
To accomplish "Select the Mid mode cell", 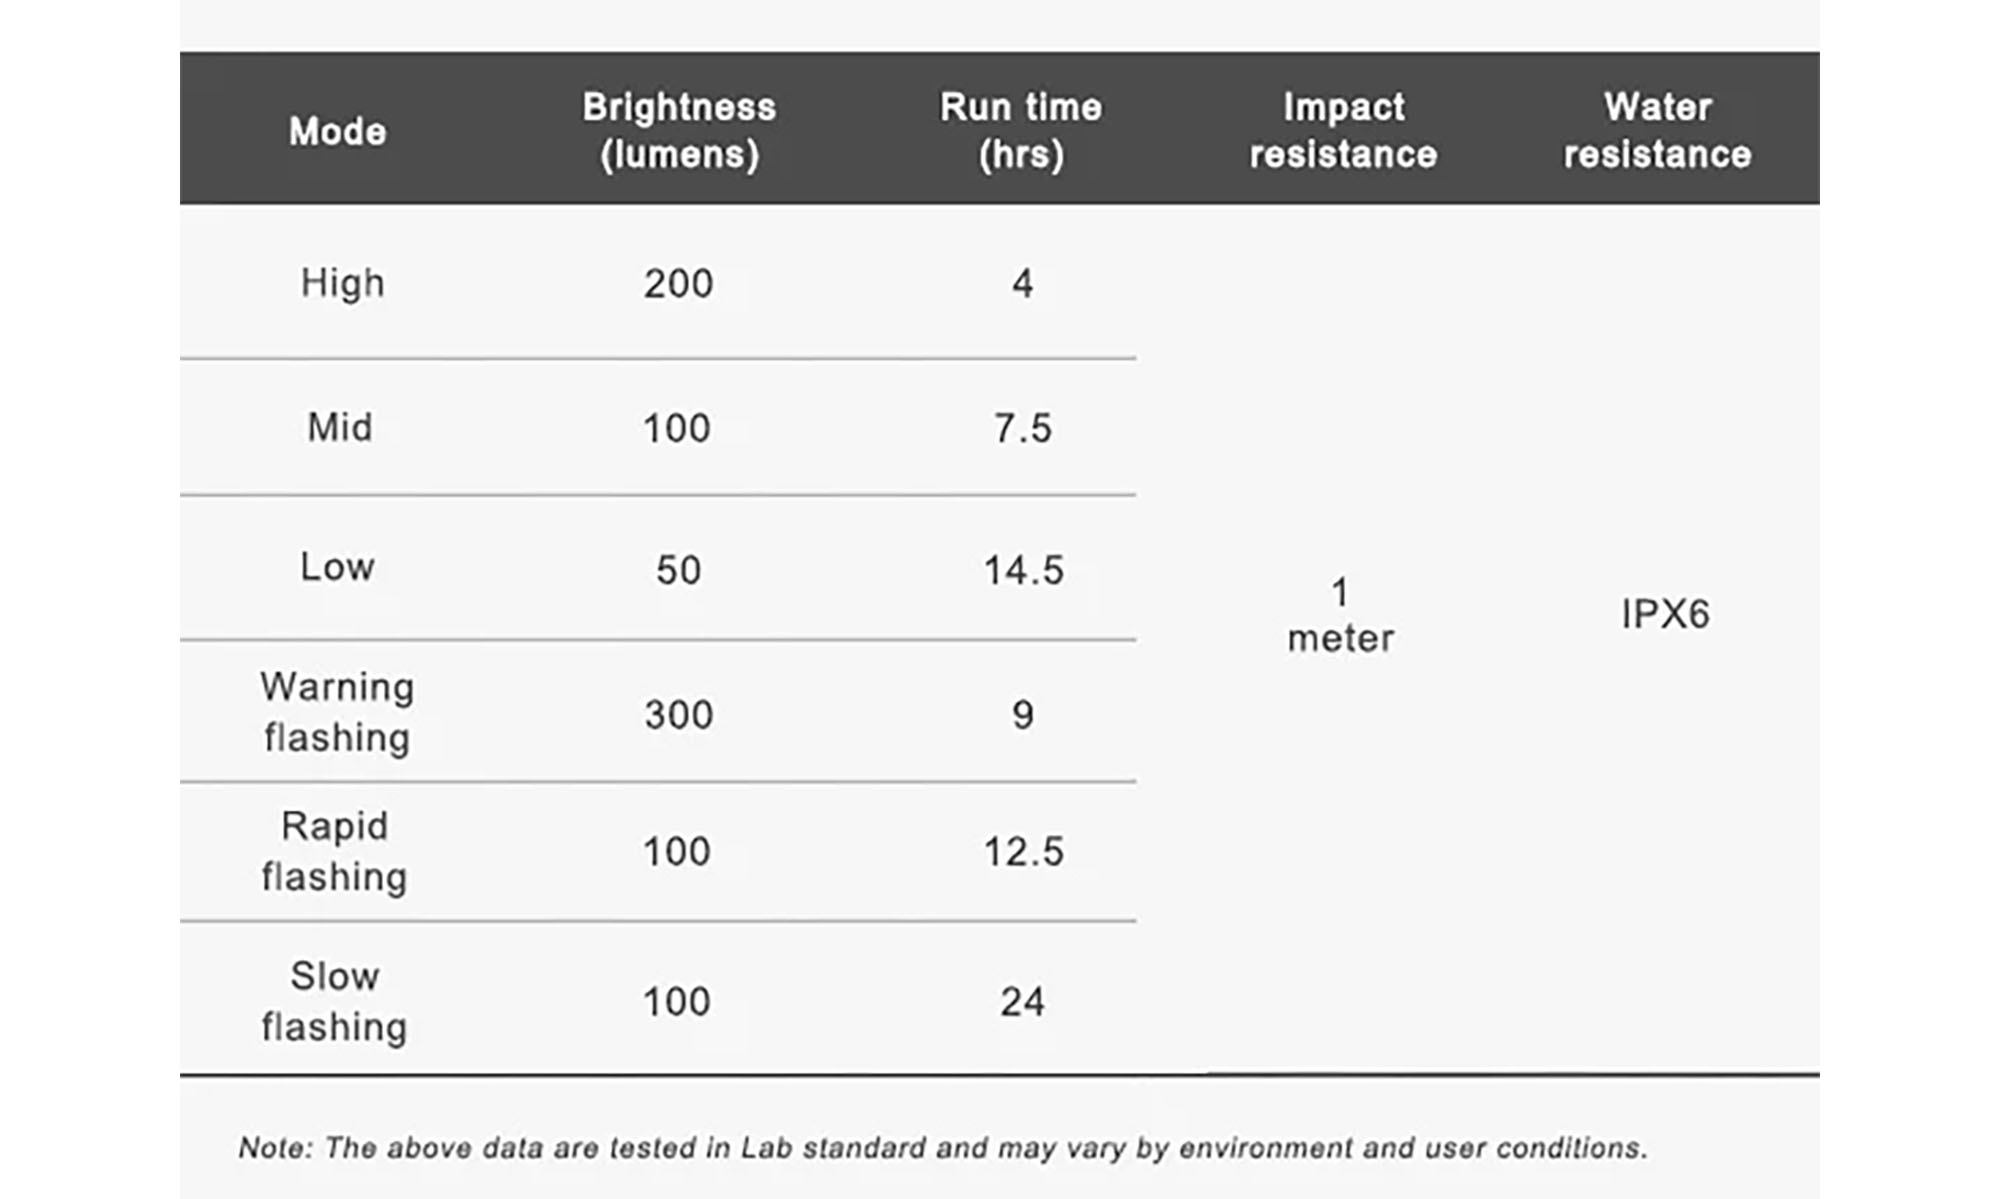I will pos(340,427).
